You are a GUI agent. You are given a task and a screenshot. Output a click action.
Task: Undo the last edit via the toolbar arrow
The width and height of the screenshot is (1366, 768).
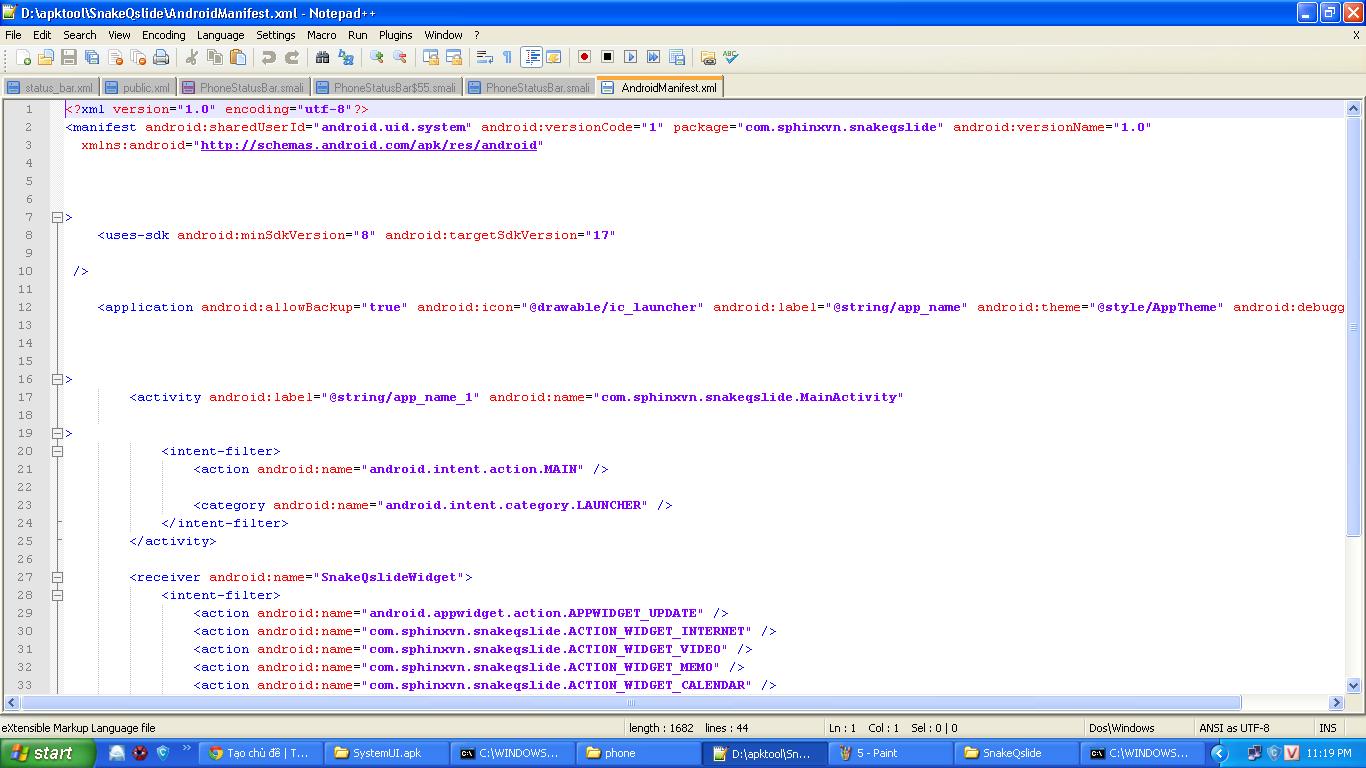(269, 58)
